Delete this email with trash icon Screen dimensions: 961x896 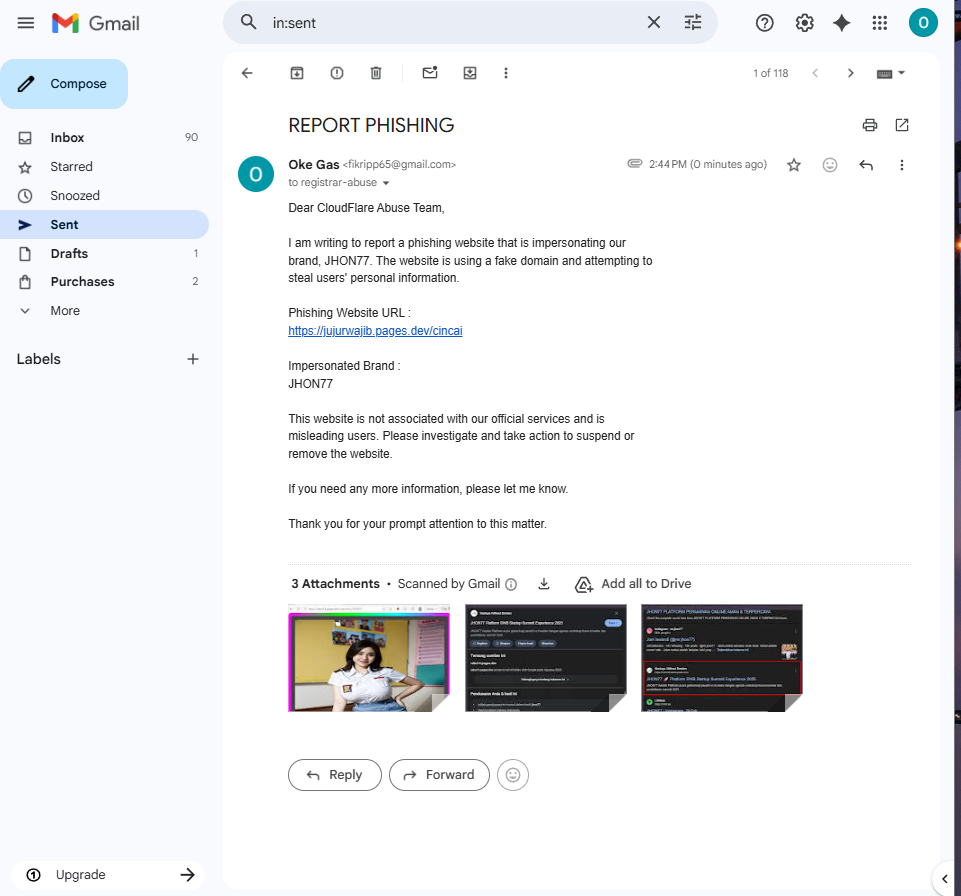coord(376,74)
